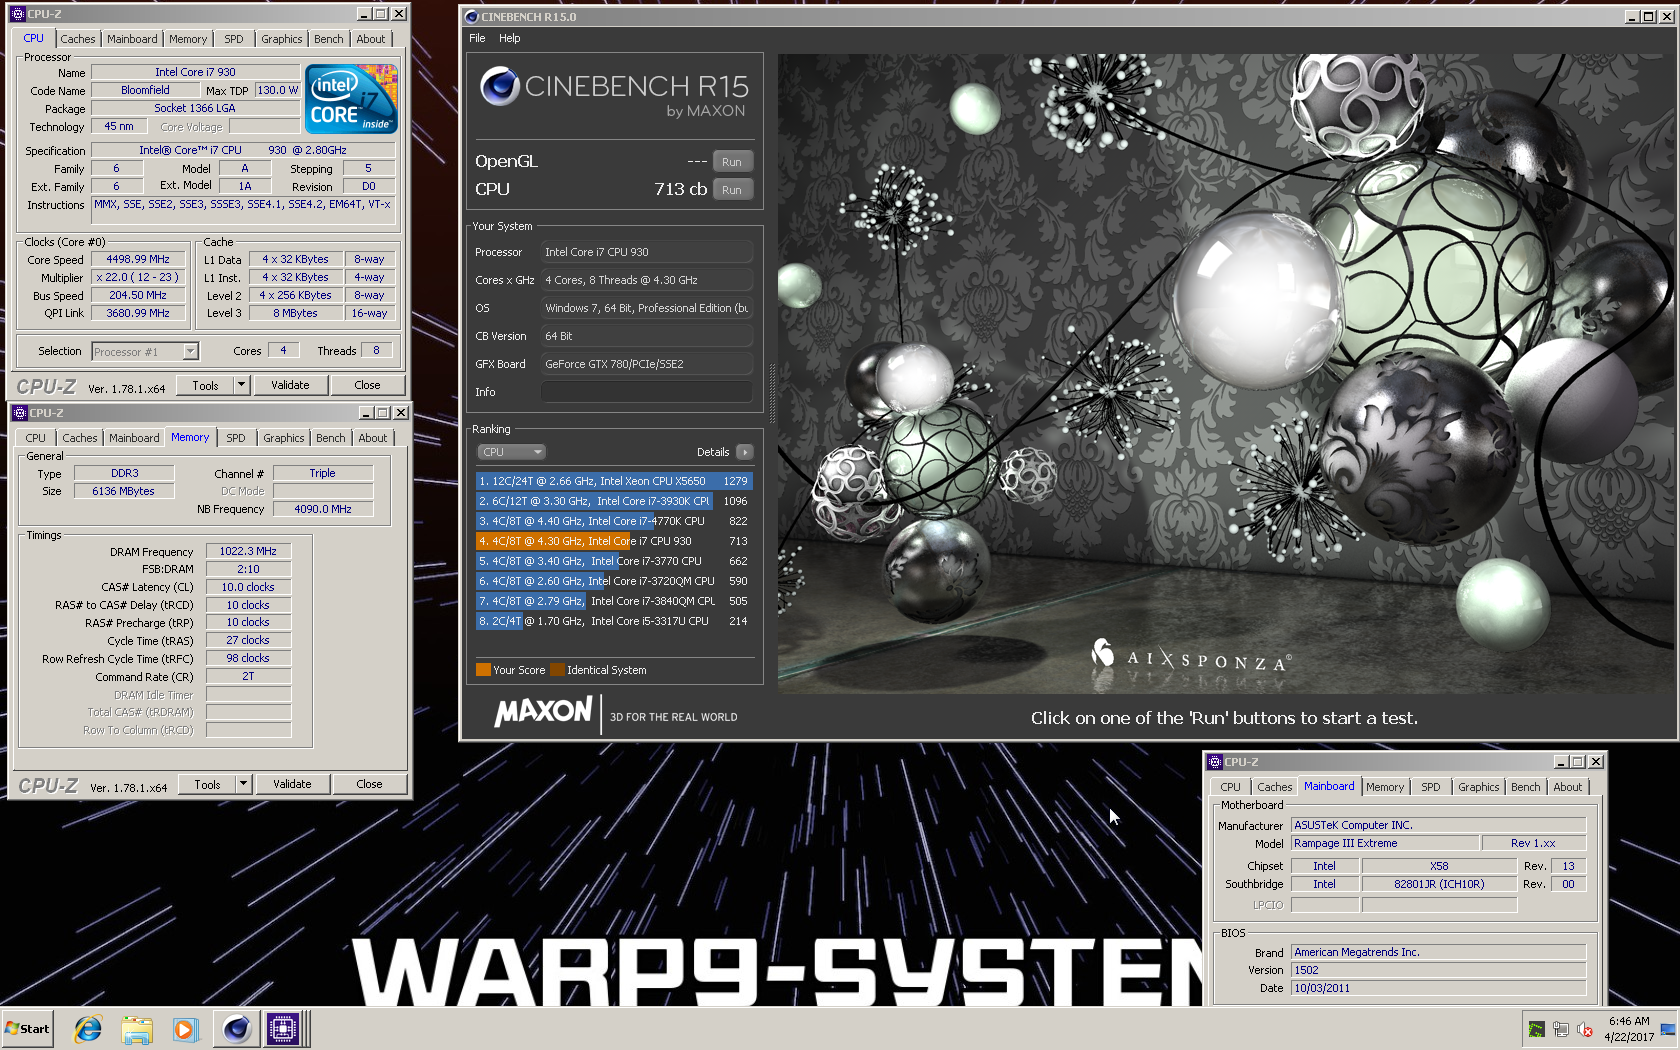The image size is (1680, 1050).
Task: Select the highlighted Core i7 CPU 930 ranking row
Action: pyautogui.click(x=614, y=541)
